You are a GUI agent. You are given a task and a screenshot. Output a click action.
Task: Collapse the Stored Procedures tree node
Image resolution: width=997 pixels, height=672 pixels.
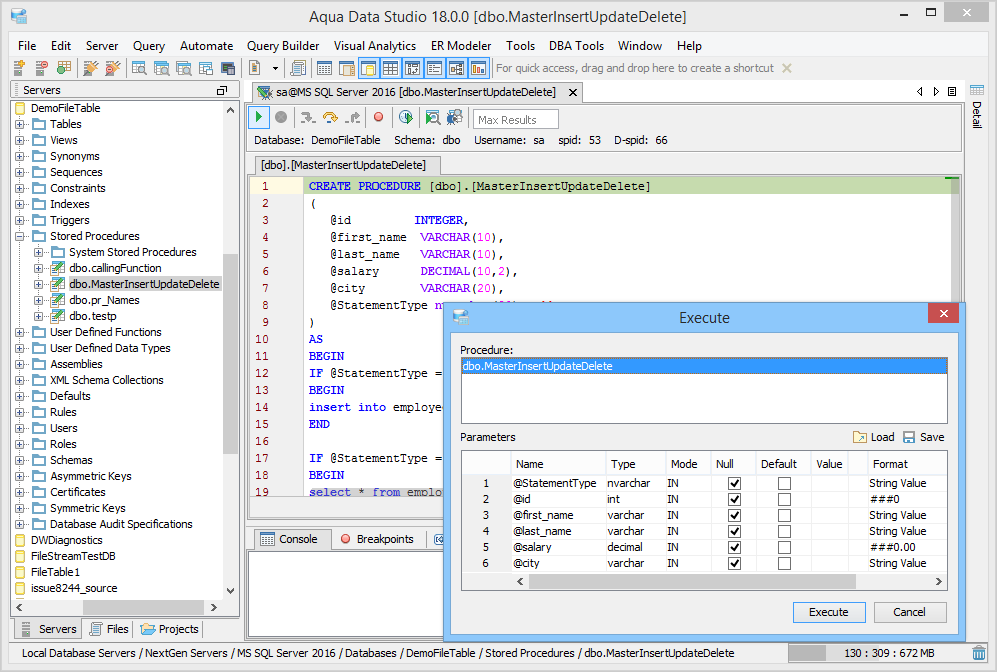pyautogui.click(x=20, y=236)
